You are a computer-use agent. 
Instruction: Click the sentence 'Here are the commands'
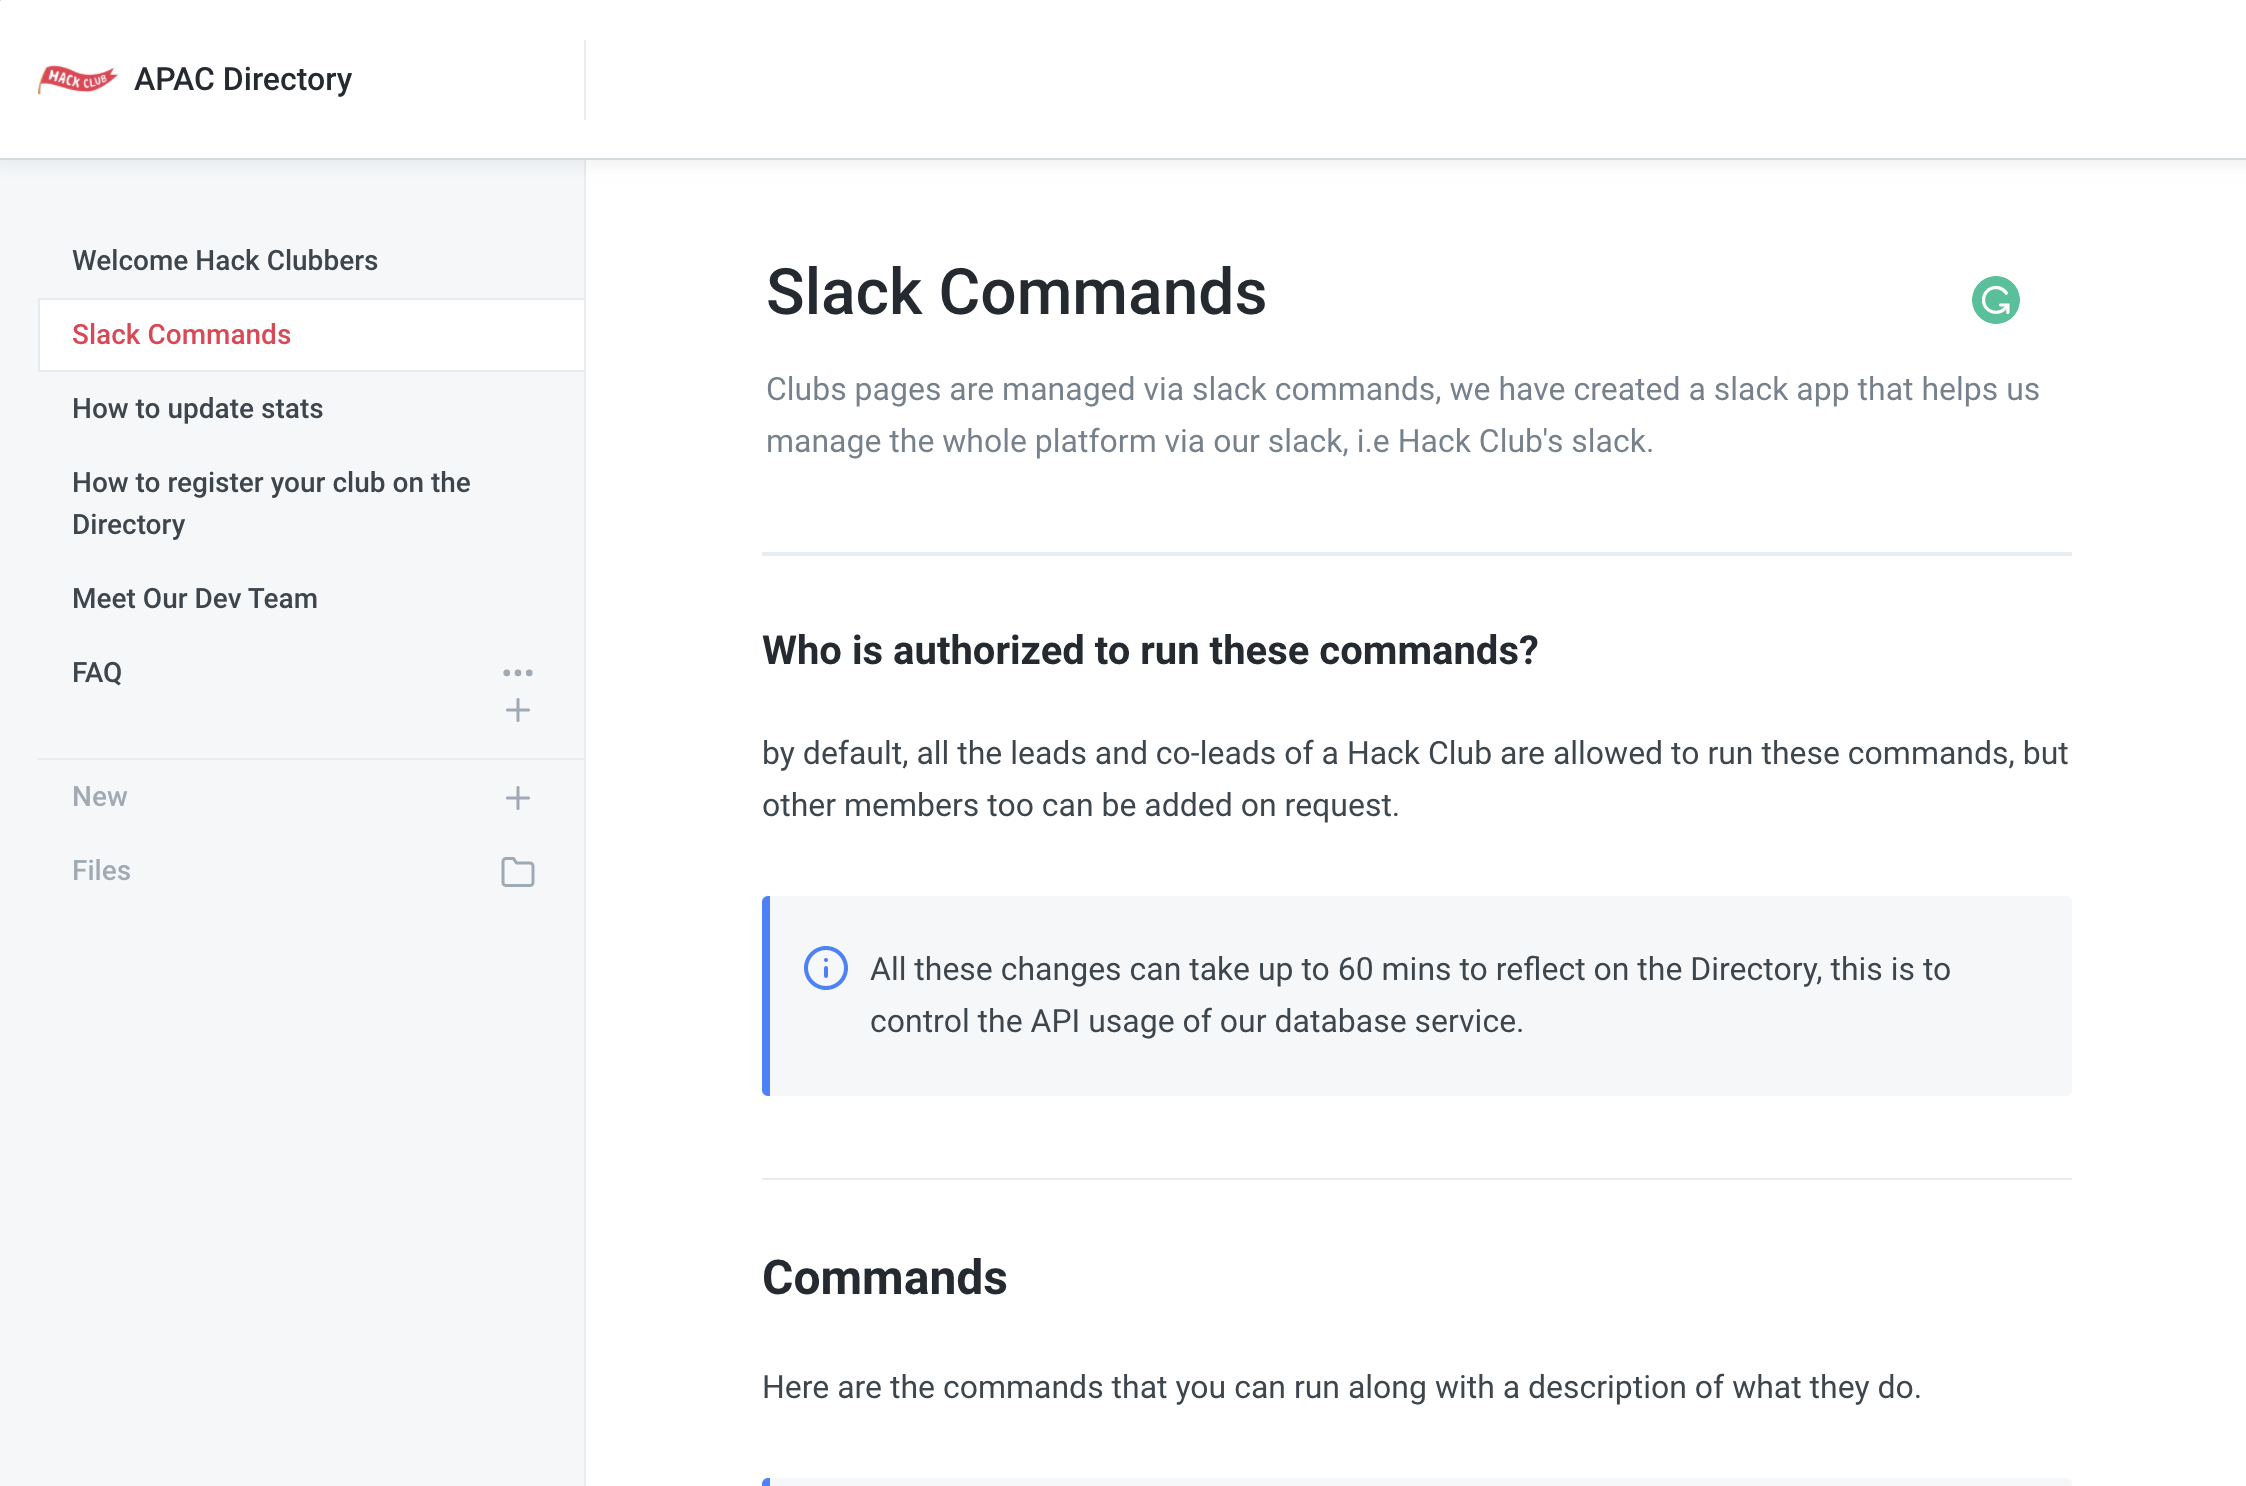pyautogui.click(x=1341, y=1387)
